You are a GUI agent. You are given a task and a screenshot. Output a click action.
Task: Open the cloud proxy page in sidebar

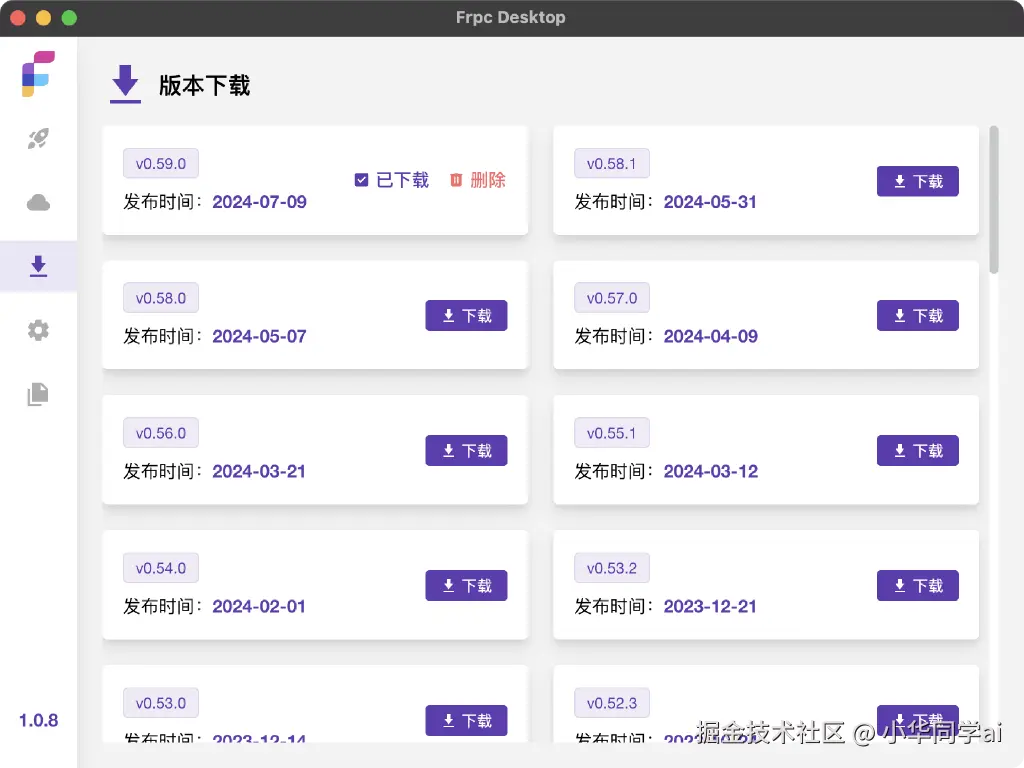point(38,203)
